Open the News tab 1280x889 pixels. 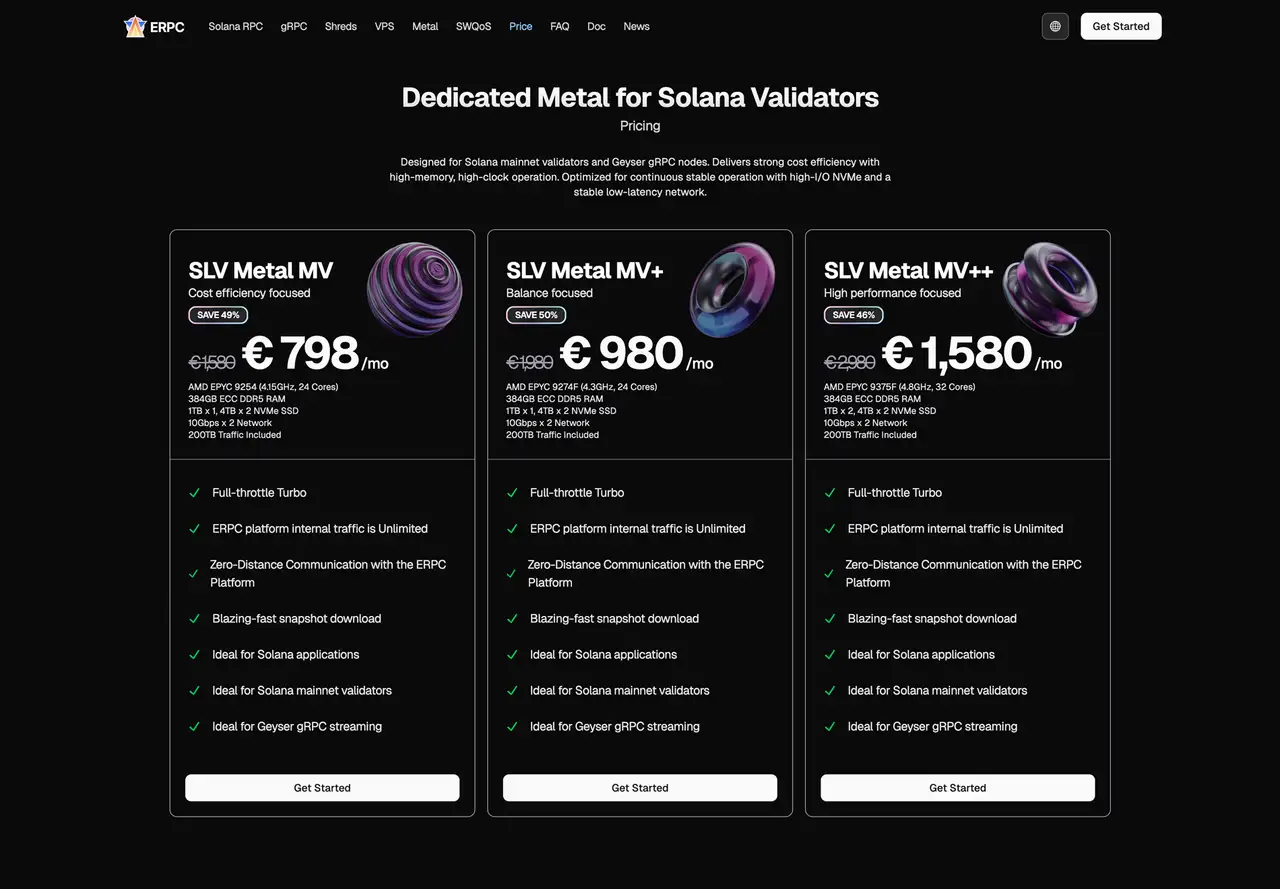tap(636, 26)
